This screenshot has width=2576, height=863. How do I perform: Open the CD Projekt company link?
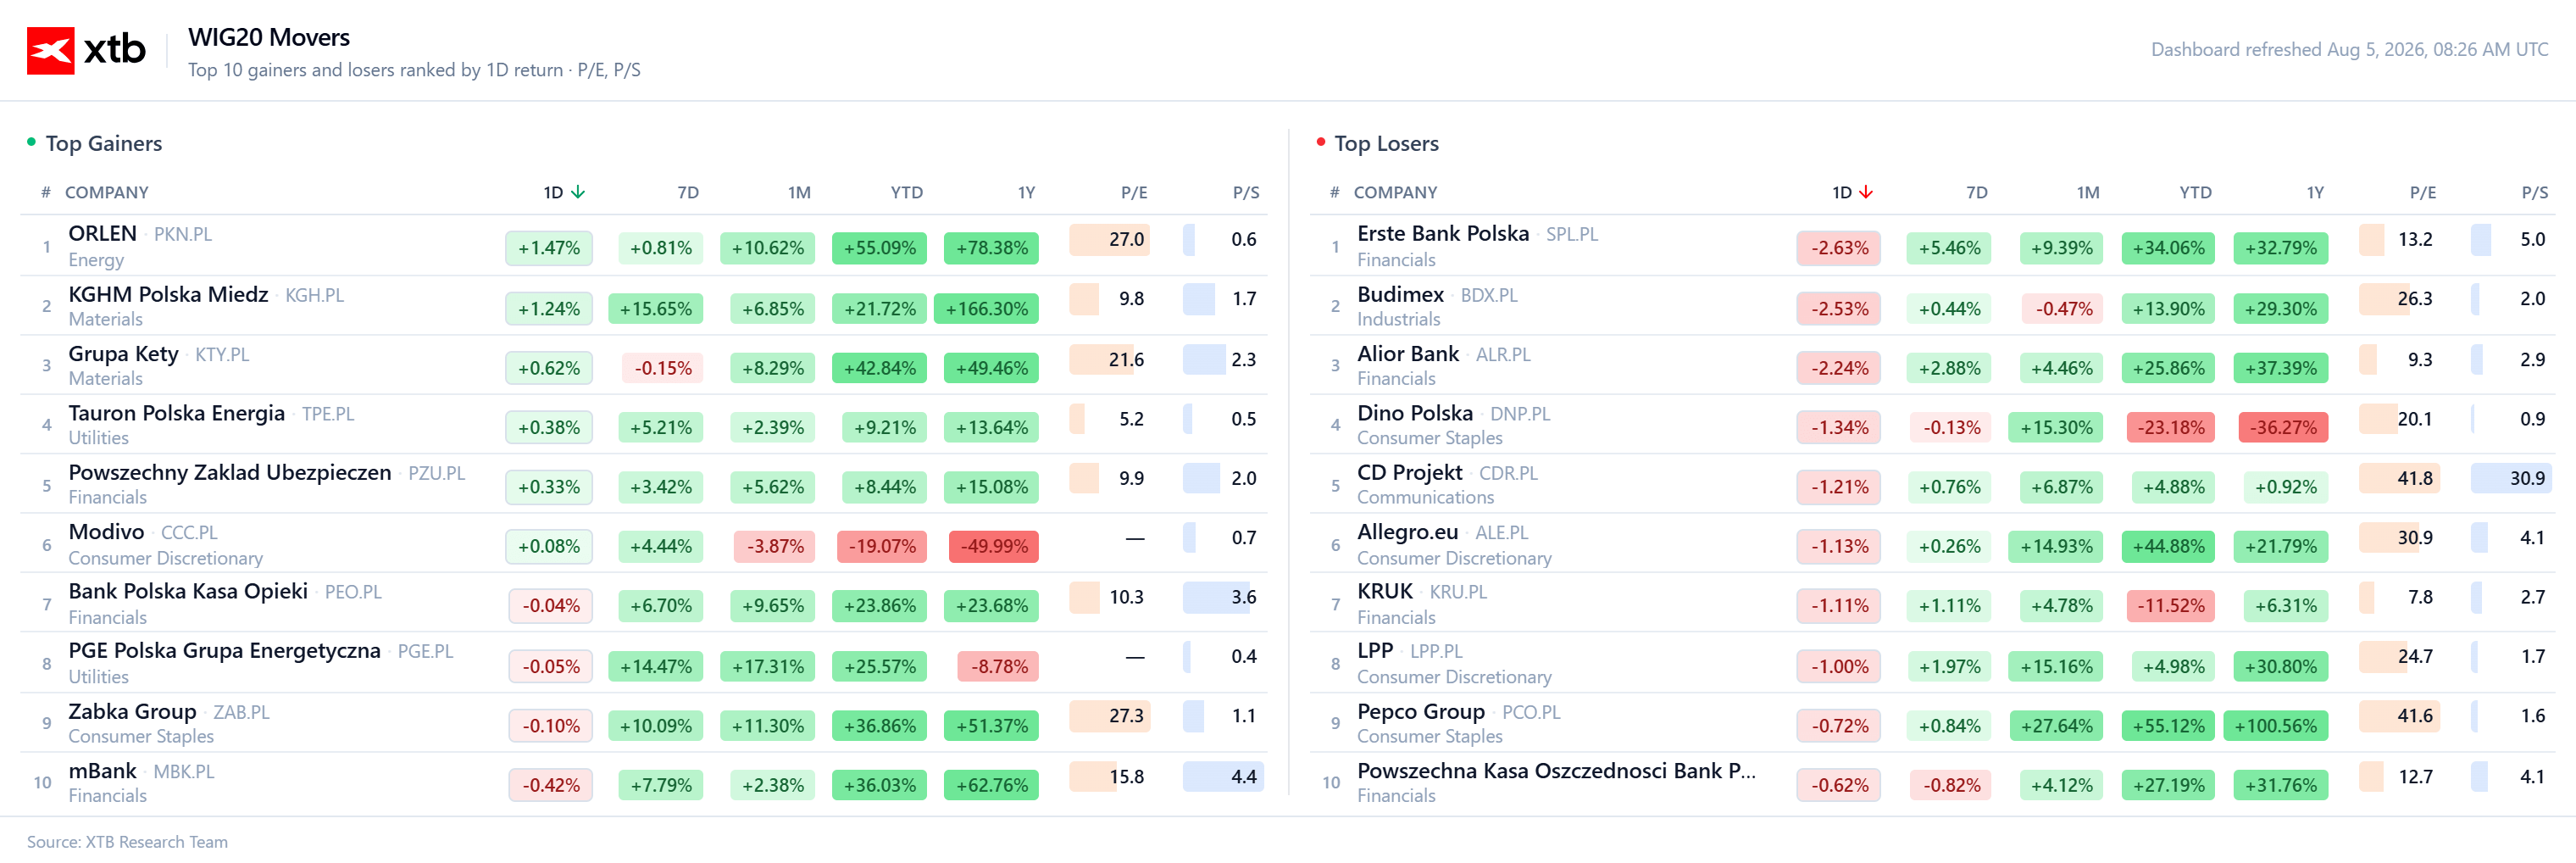pyautogui.click(x=1409, y=472)
